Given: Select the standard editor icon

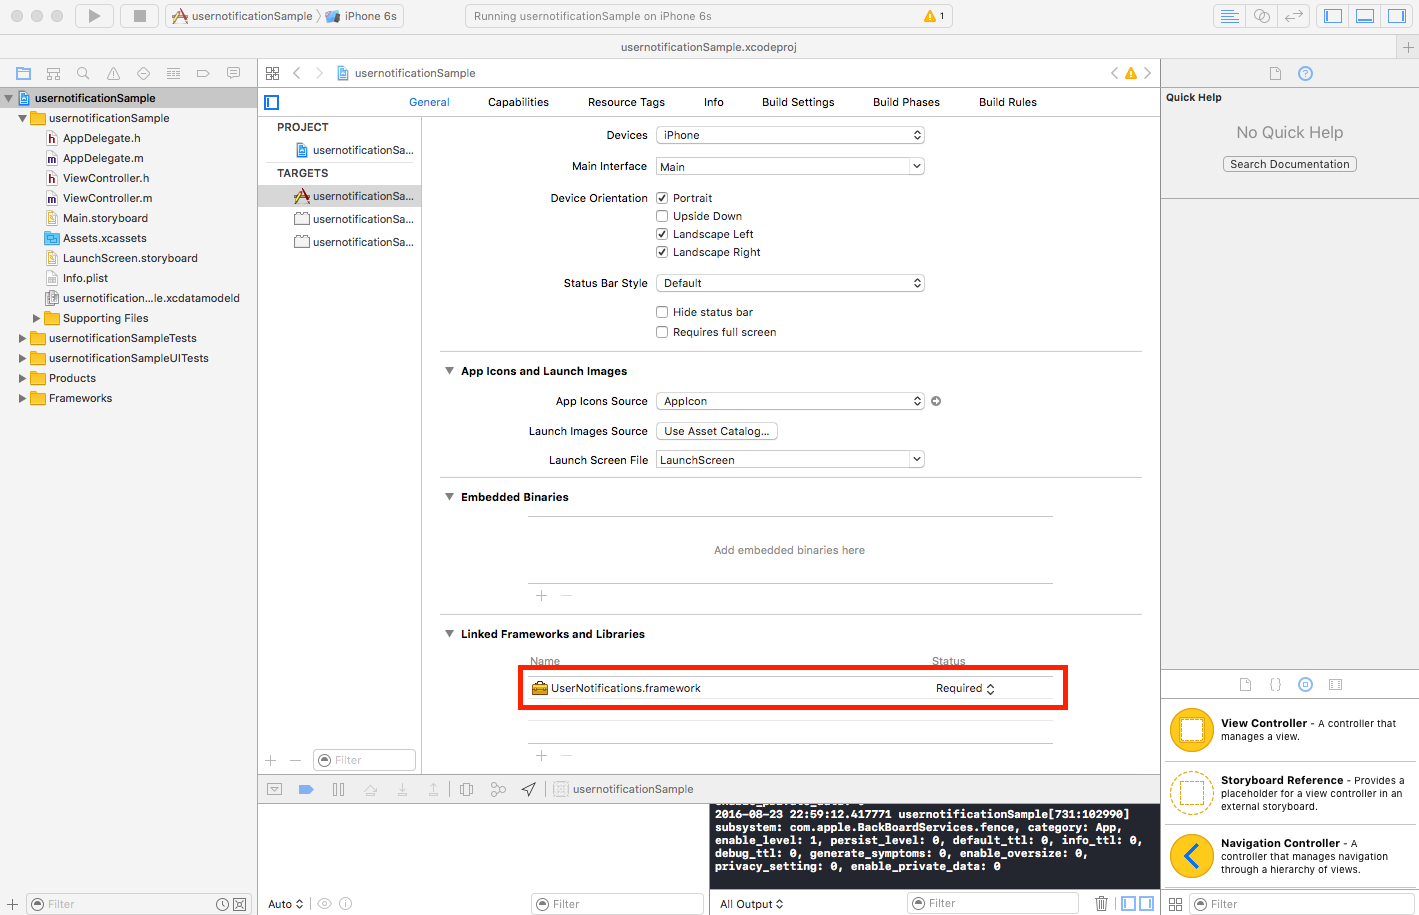Looking at the screenshot, I should (1229, 16).
